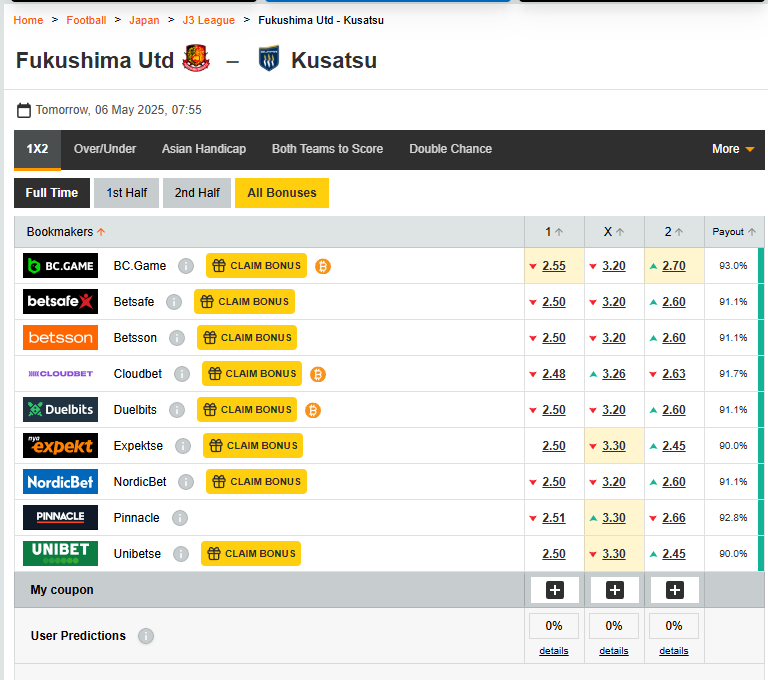
Task: Open J3 League breadcrumb link
Action: [208, 20]
